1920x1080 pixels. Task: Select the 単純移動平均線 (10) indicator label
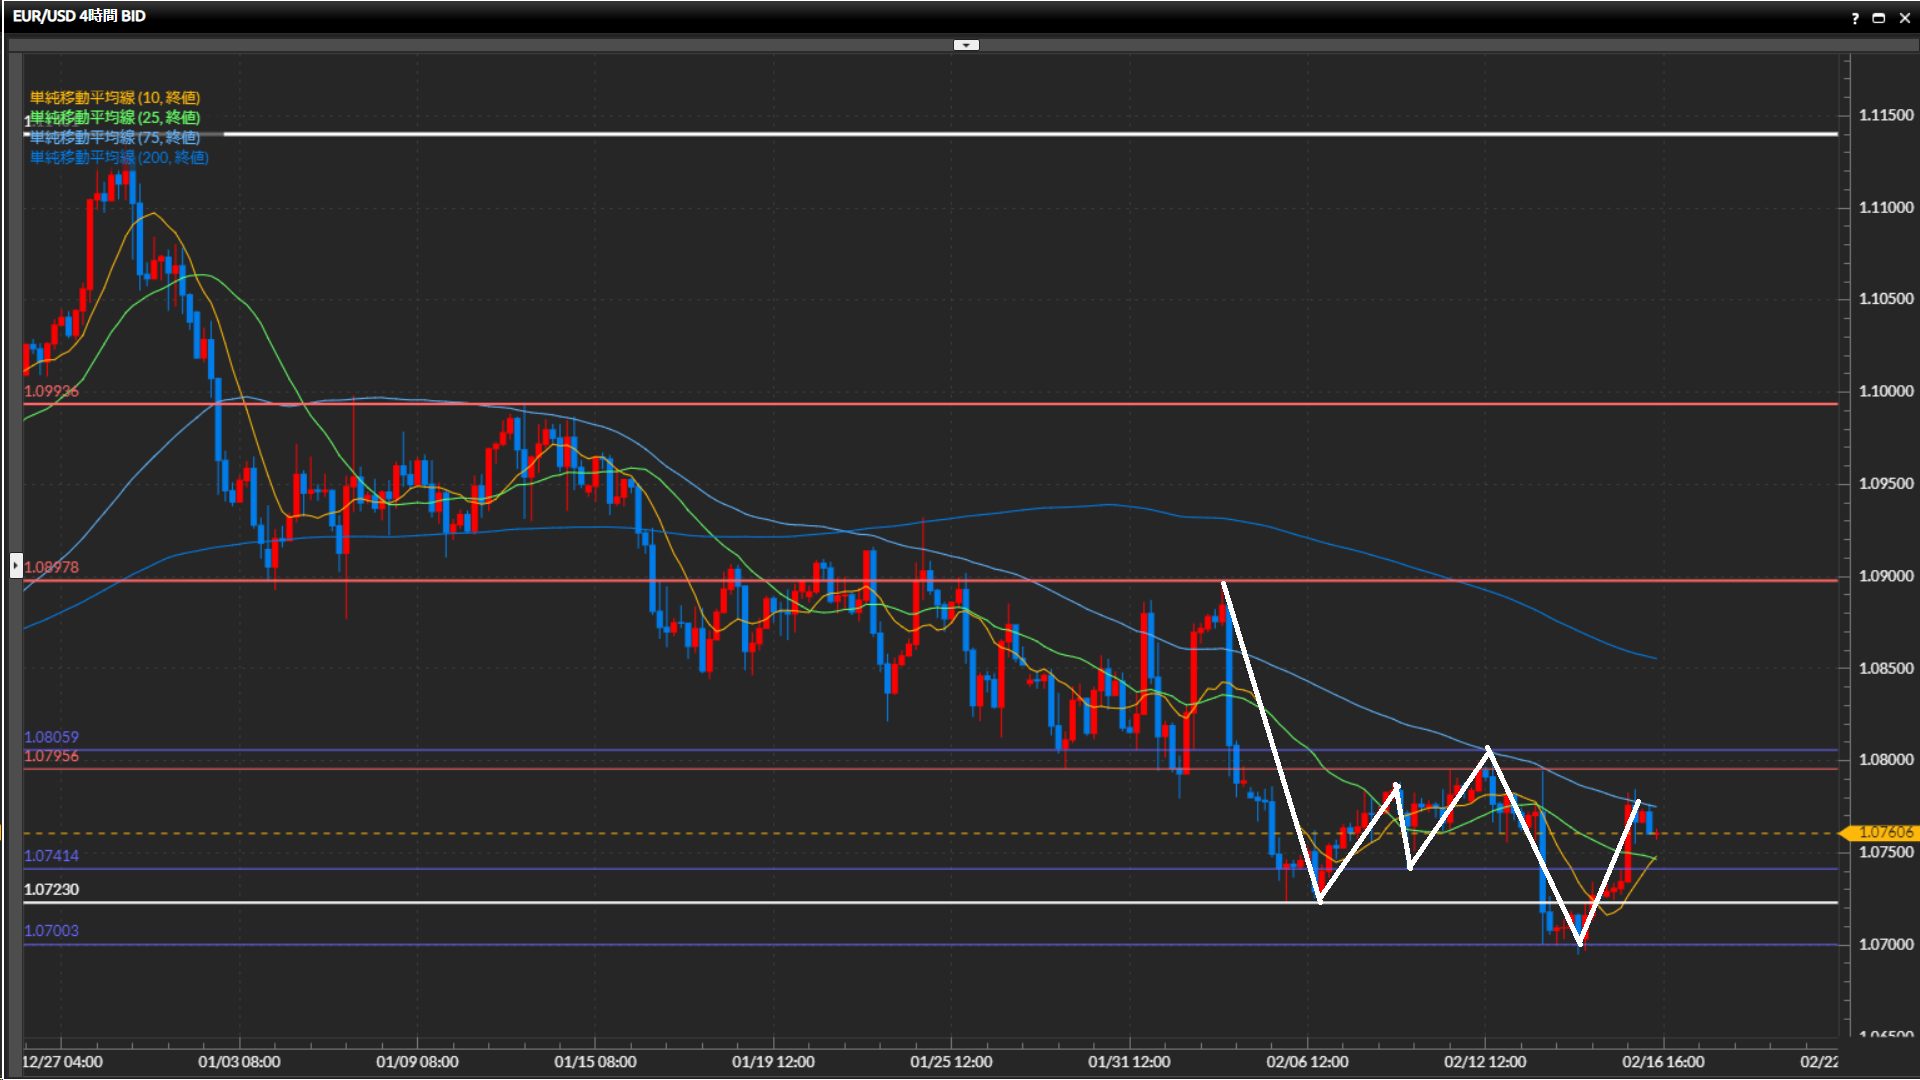[115, 97]
